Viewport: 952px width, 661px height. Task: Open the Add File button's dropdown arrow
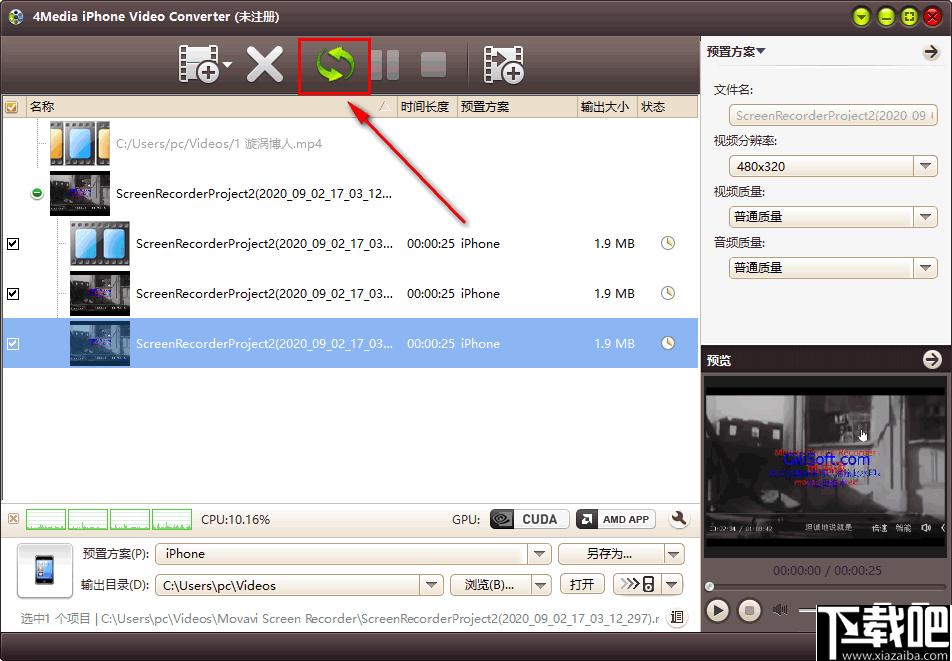pos(227,64)
